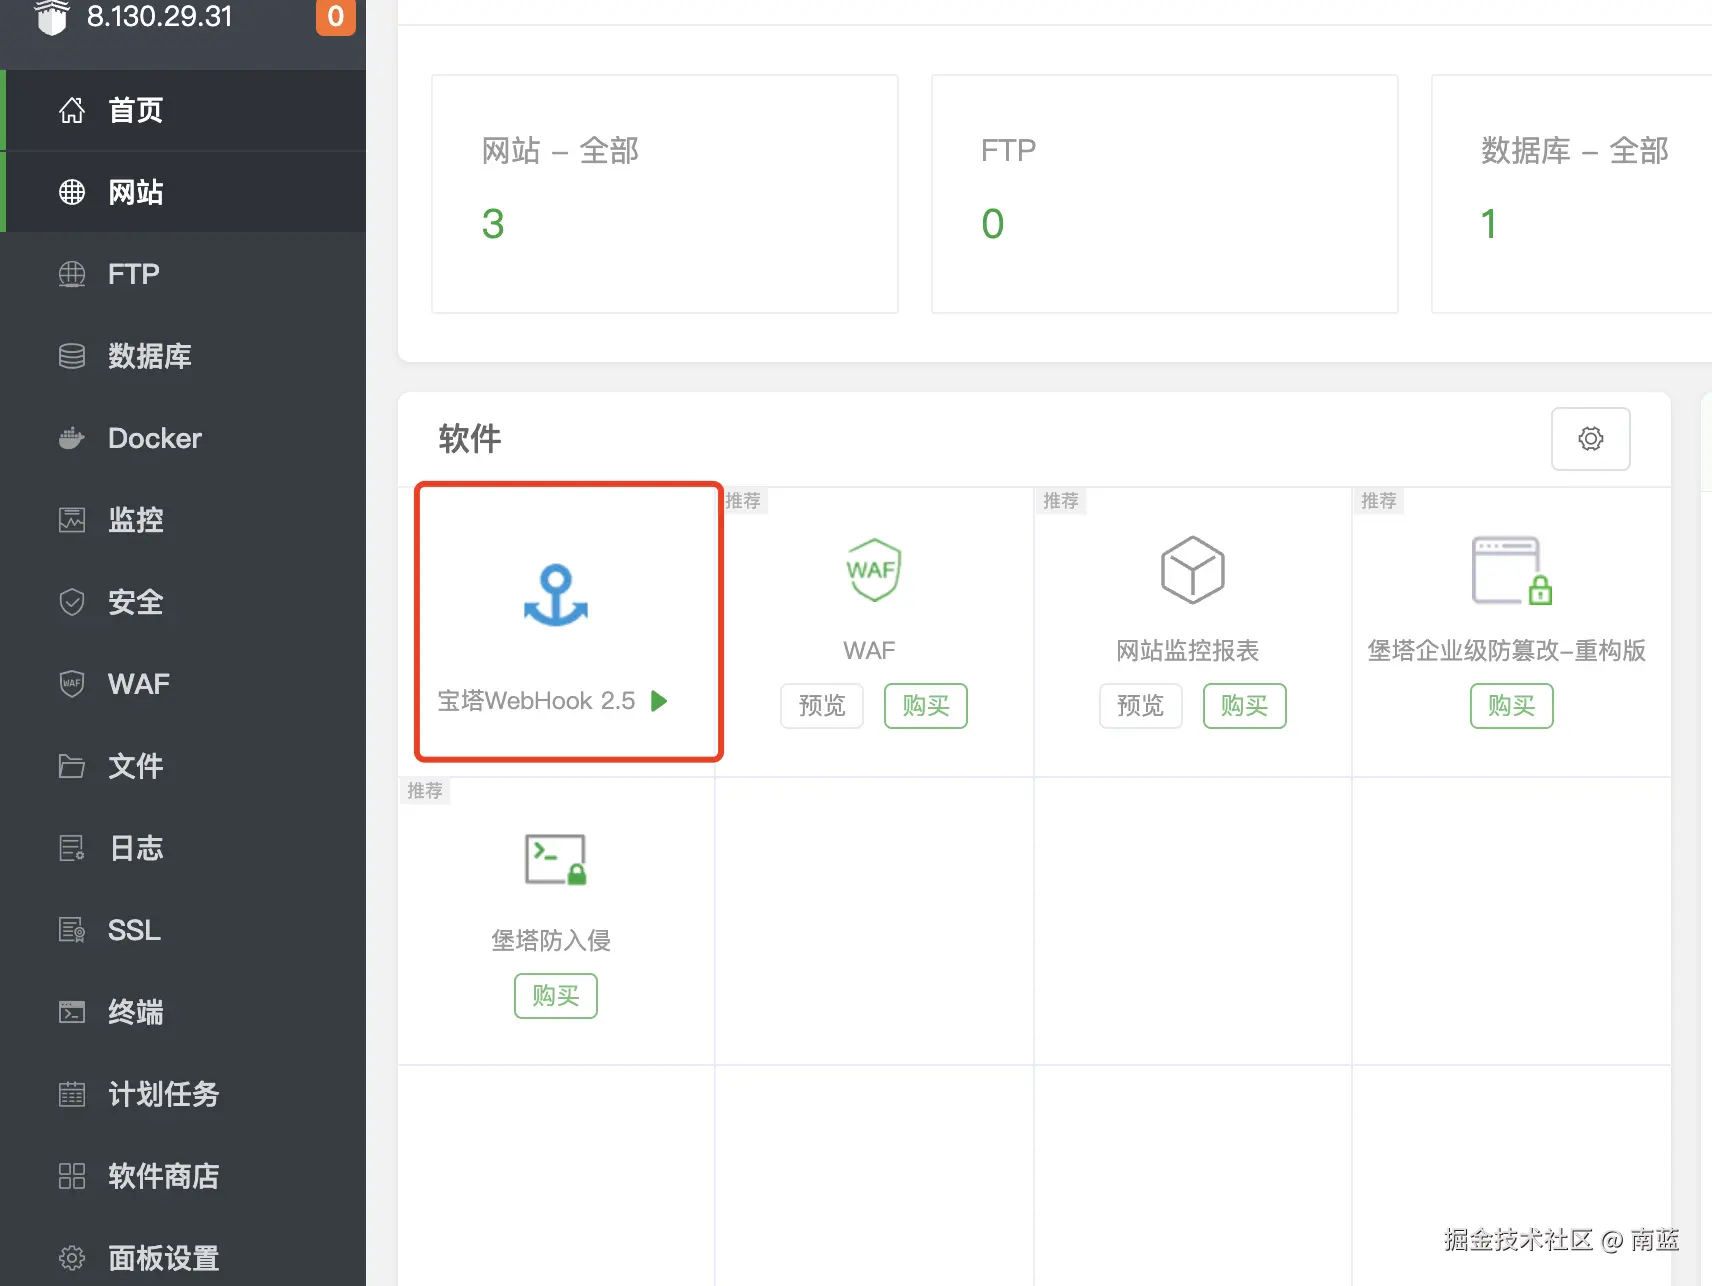Click the FTP globe icon in sidebar
1712x1286 pixels.
[72, 274]
